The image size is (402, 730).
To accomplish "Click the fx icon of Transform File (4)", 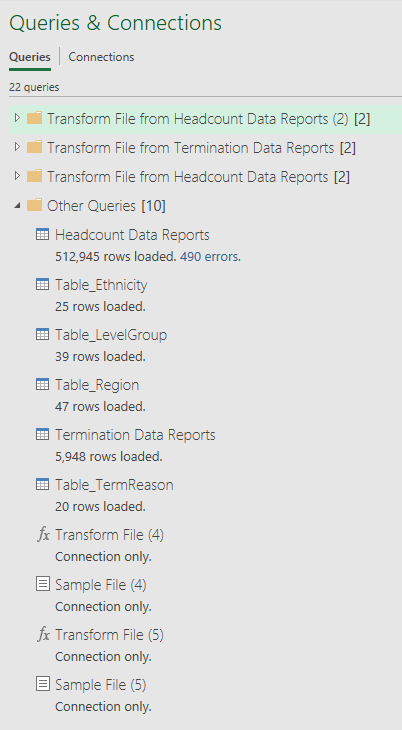I will tap(43, 534).
